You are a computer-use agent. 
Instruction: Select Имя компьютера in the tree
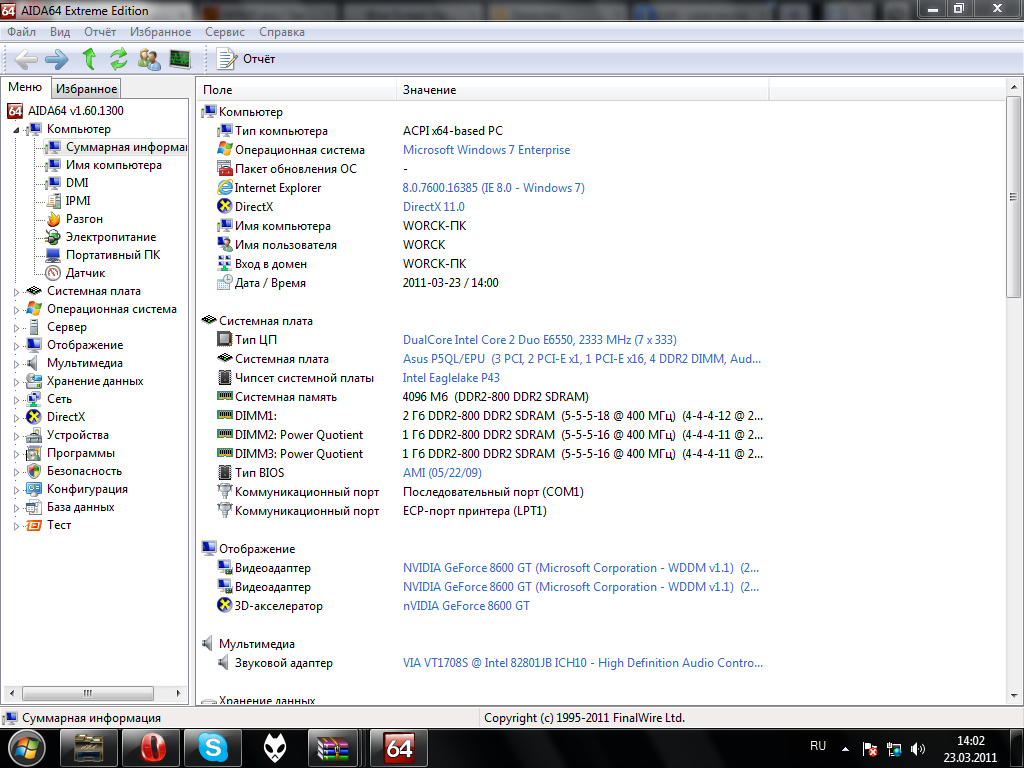(x=114, y=165)
